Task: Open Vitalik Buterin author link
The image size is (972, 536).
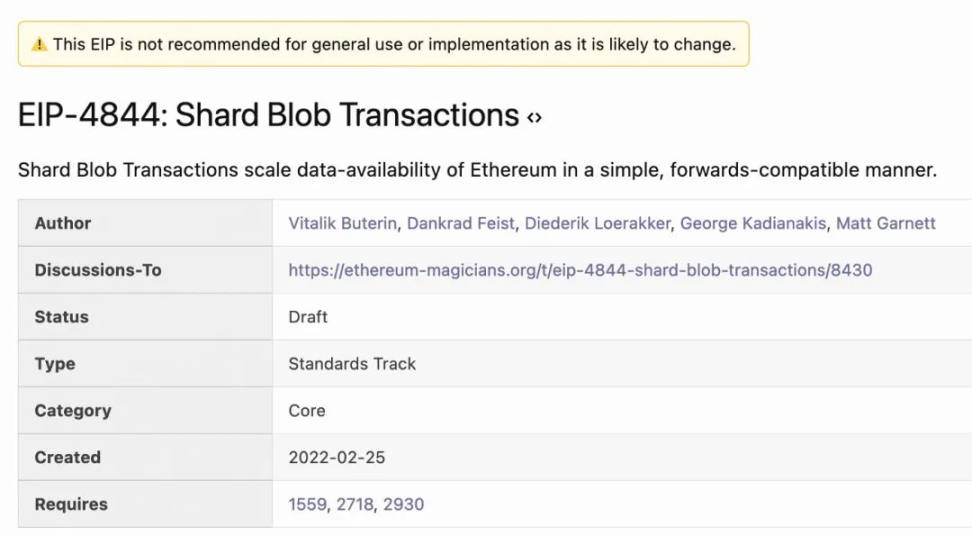Action: [342, 223]
